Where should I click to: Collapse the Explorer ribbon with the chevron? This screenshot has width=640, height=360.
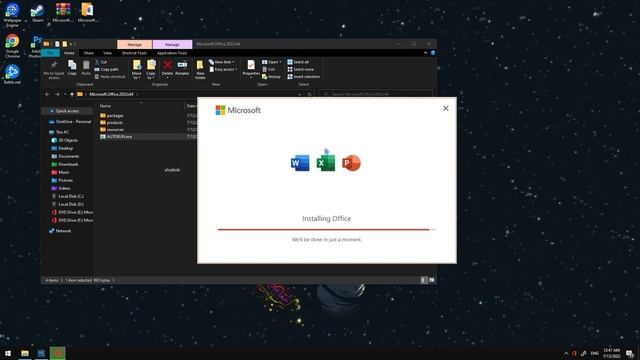425,53
